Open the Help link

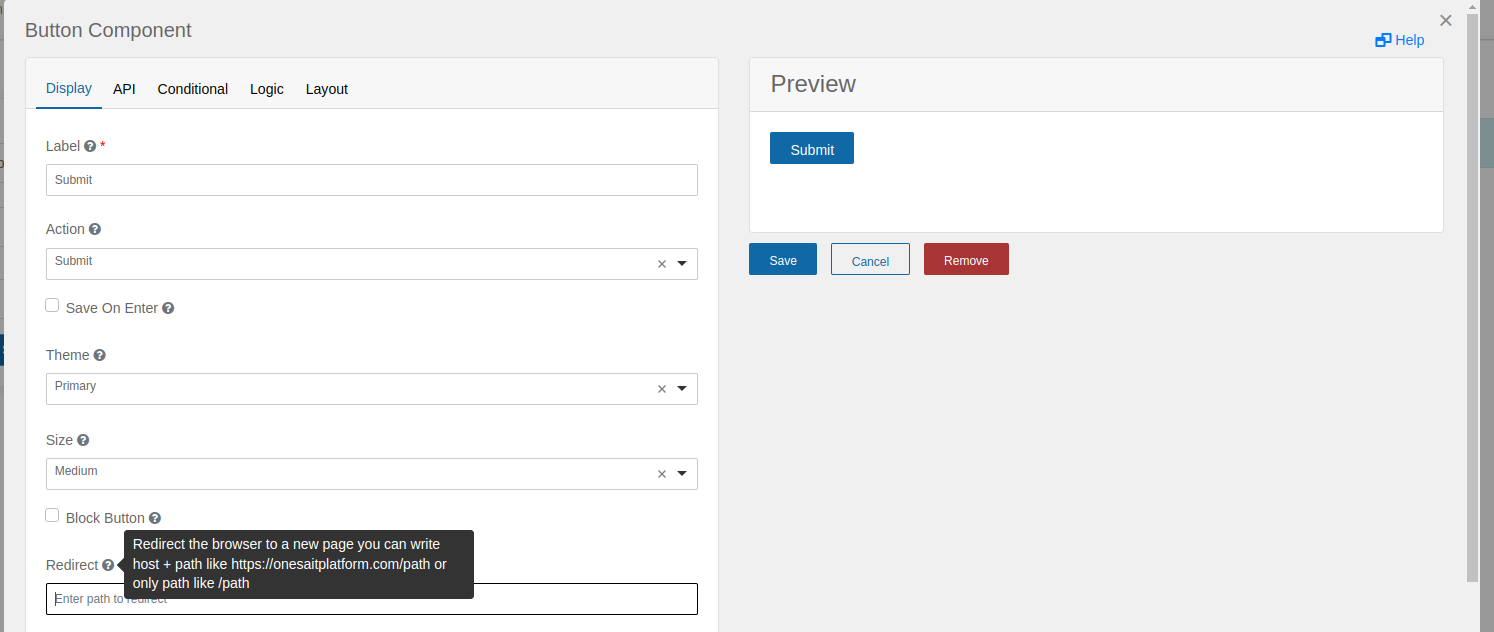click(x=1399, y=40)
